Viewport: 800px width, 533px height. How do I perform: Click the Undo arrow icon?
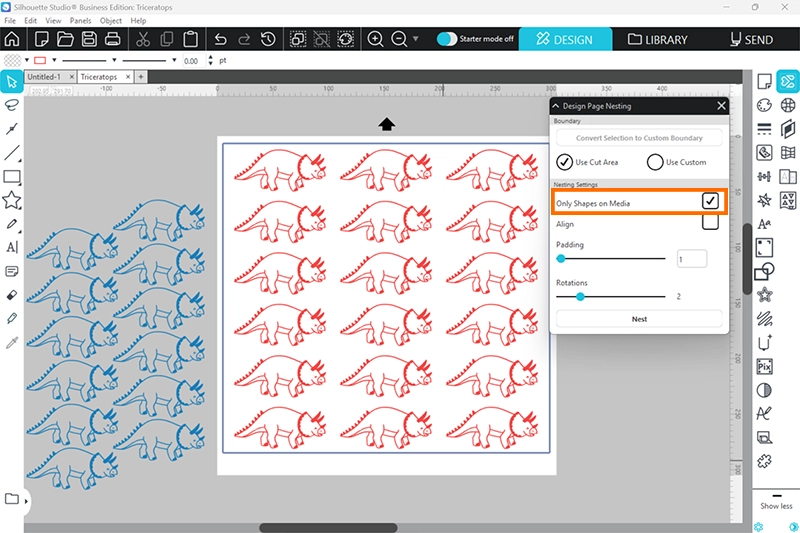(x=220, y=39)
